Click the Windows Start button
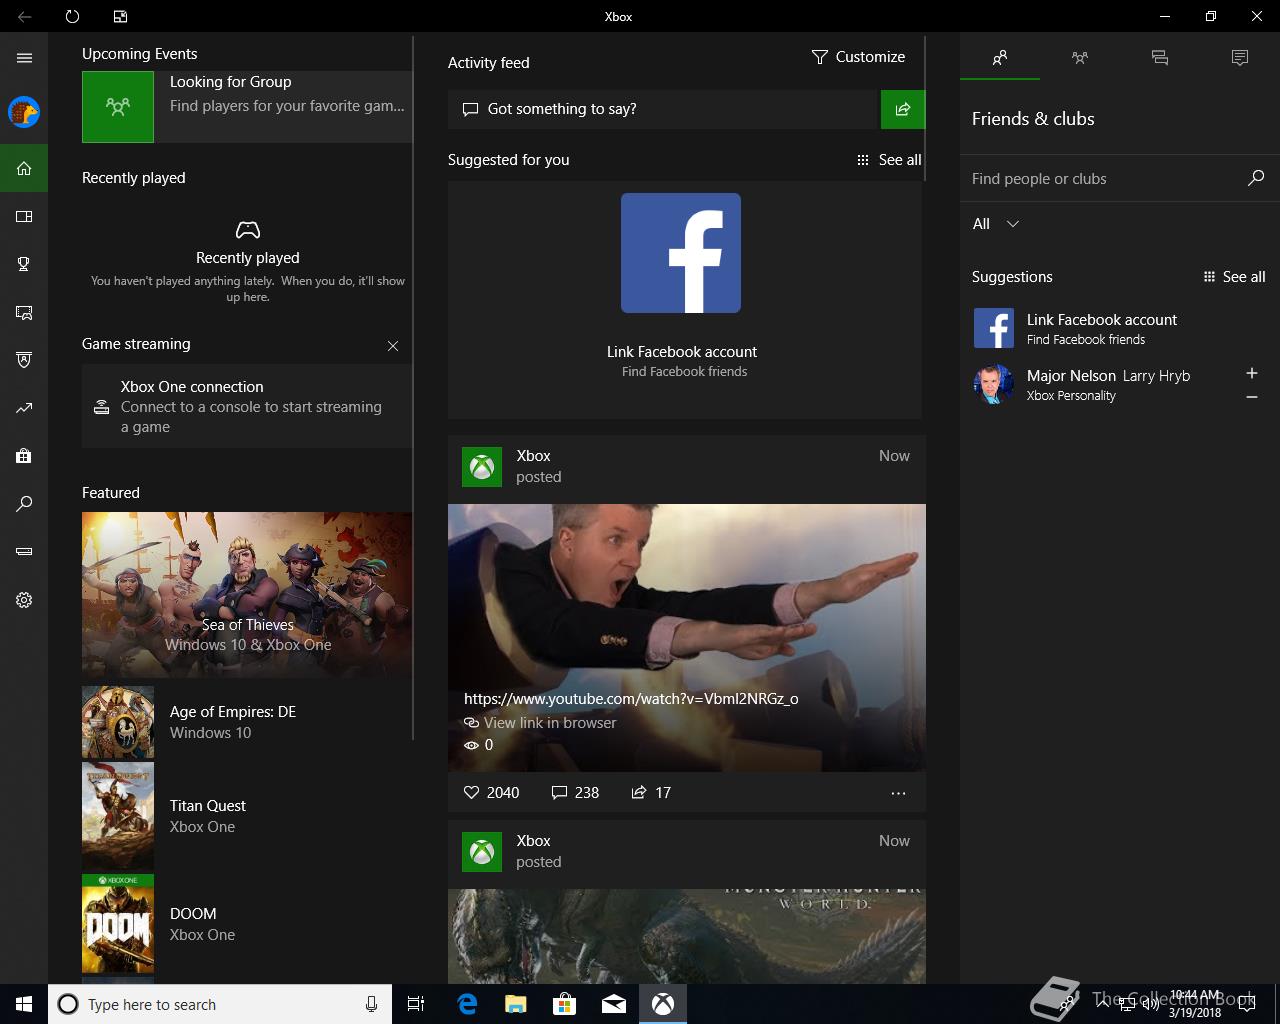This screenshot has width=1280, height=1024. click(24, 1004)
